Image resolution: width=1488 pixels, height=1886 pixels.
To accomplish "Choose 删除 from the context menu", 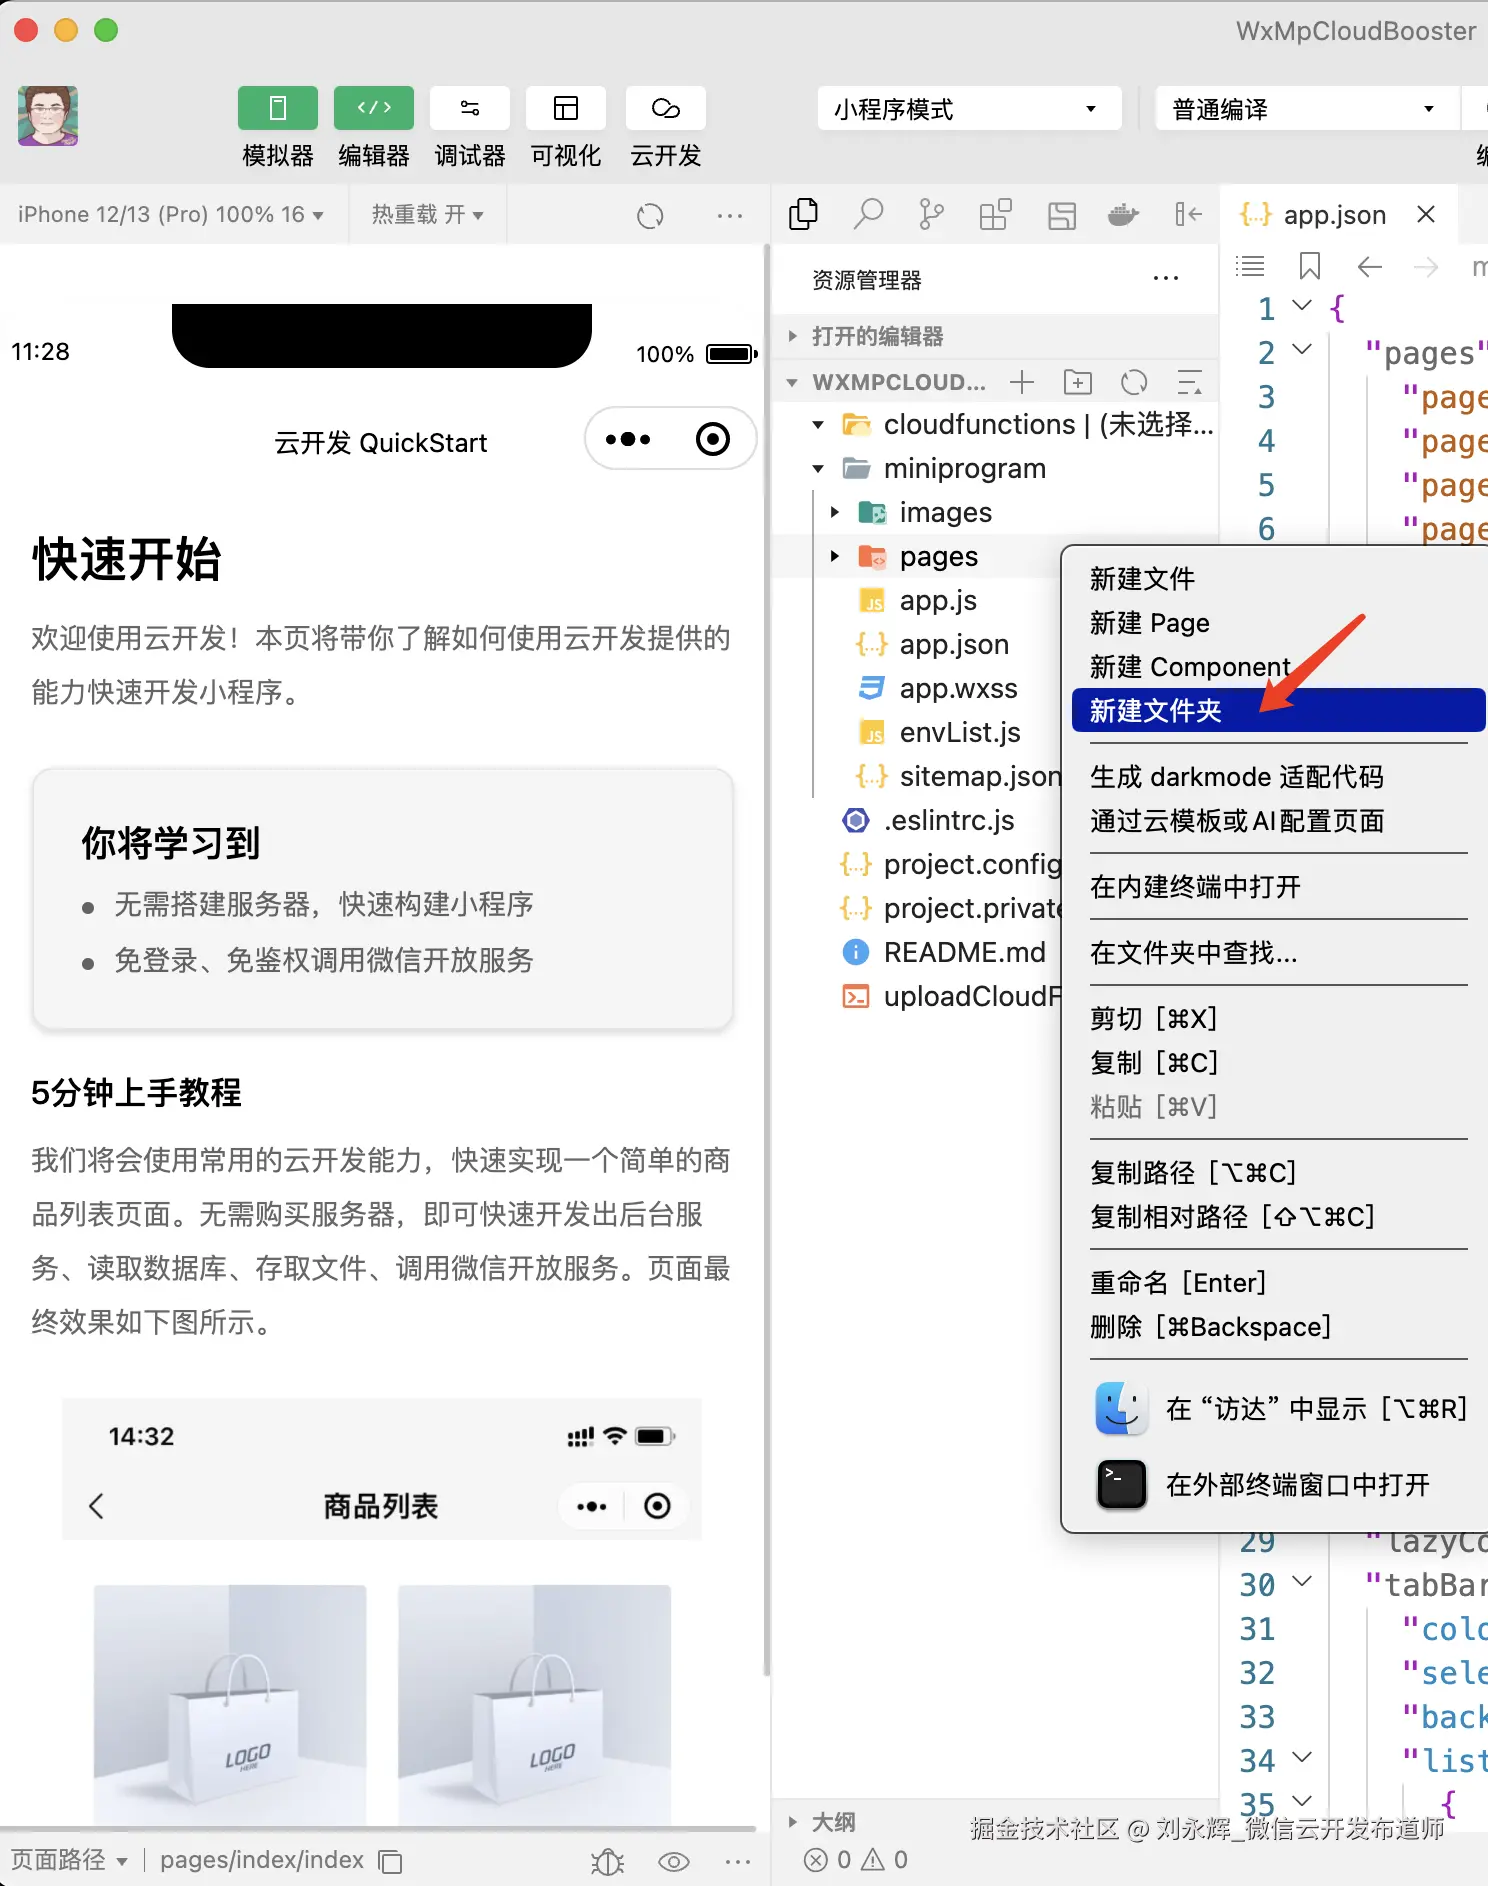I will pyautogui.click(x=1278, y=1327).
